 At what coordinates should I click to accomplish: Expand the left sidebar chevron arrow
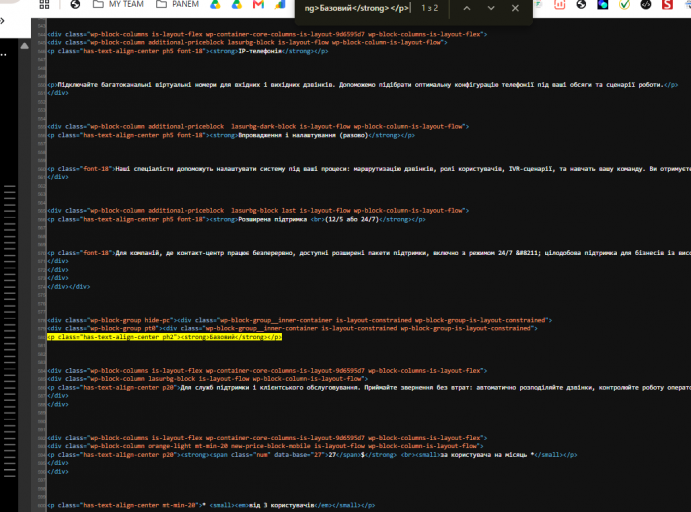(x=3, y=21)
